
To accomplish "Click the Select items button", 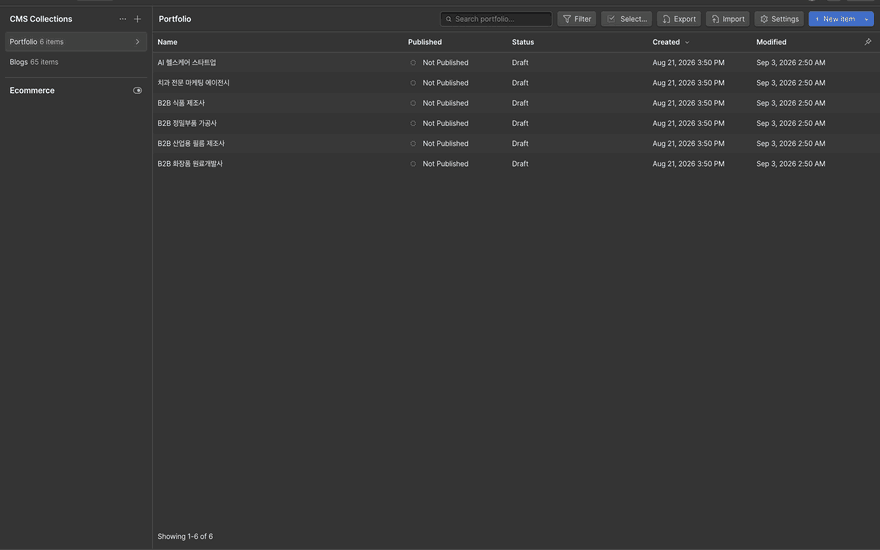I will pos(626,19).
